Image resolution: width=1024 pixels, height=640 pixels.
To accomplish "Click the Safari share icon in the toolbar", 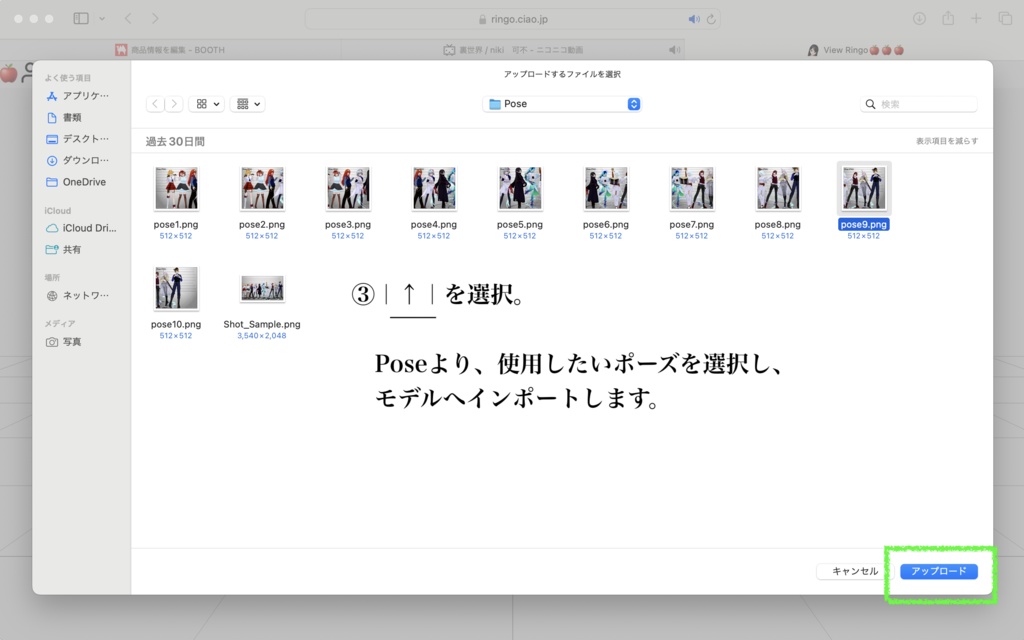I will (948, 18).
